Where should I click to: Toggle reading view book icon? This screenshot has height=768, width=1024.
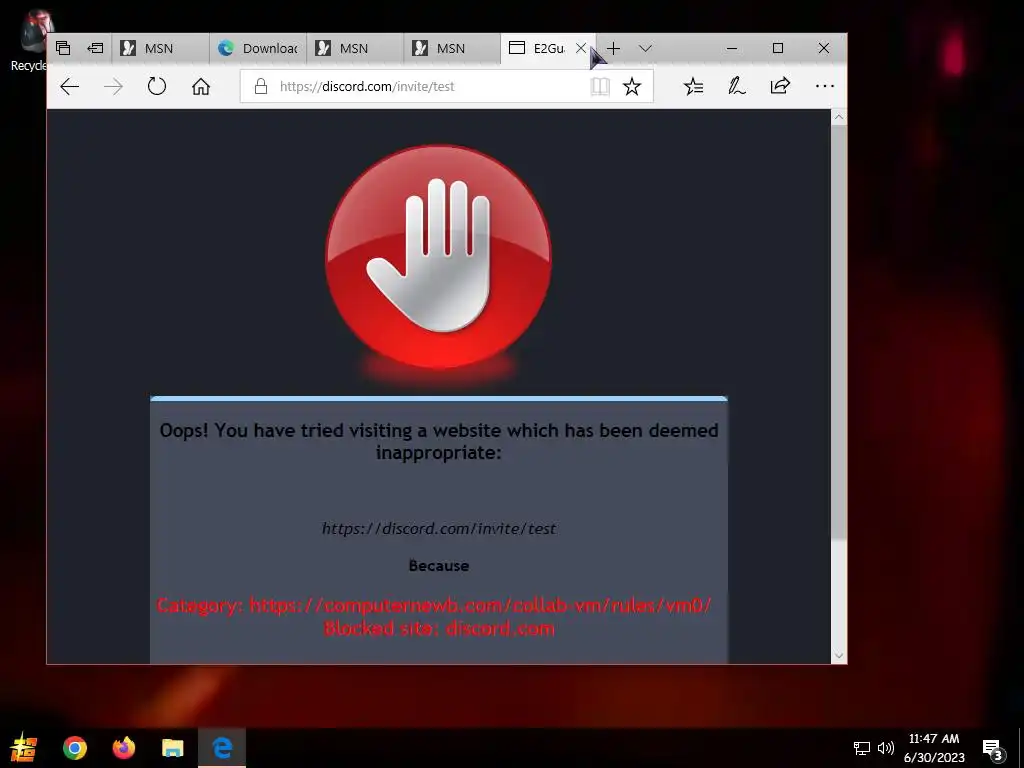coord(600,86)
